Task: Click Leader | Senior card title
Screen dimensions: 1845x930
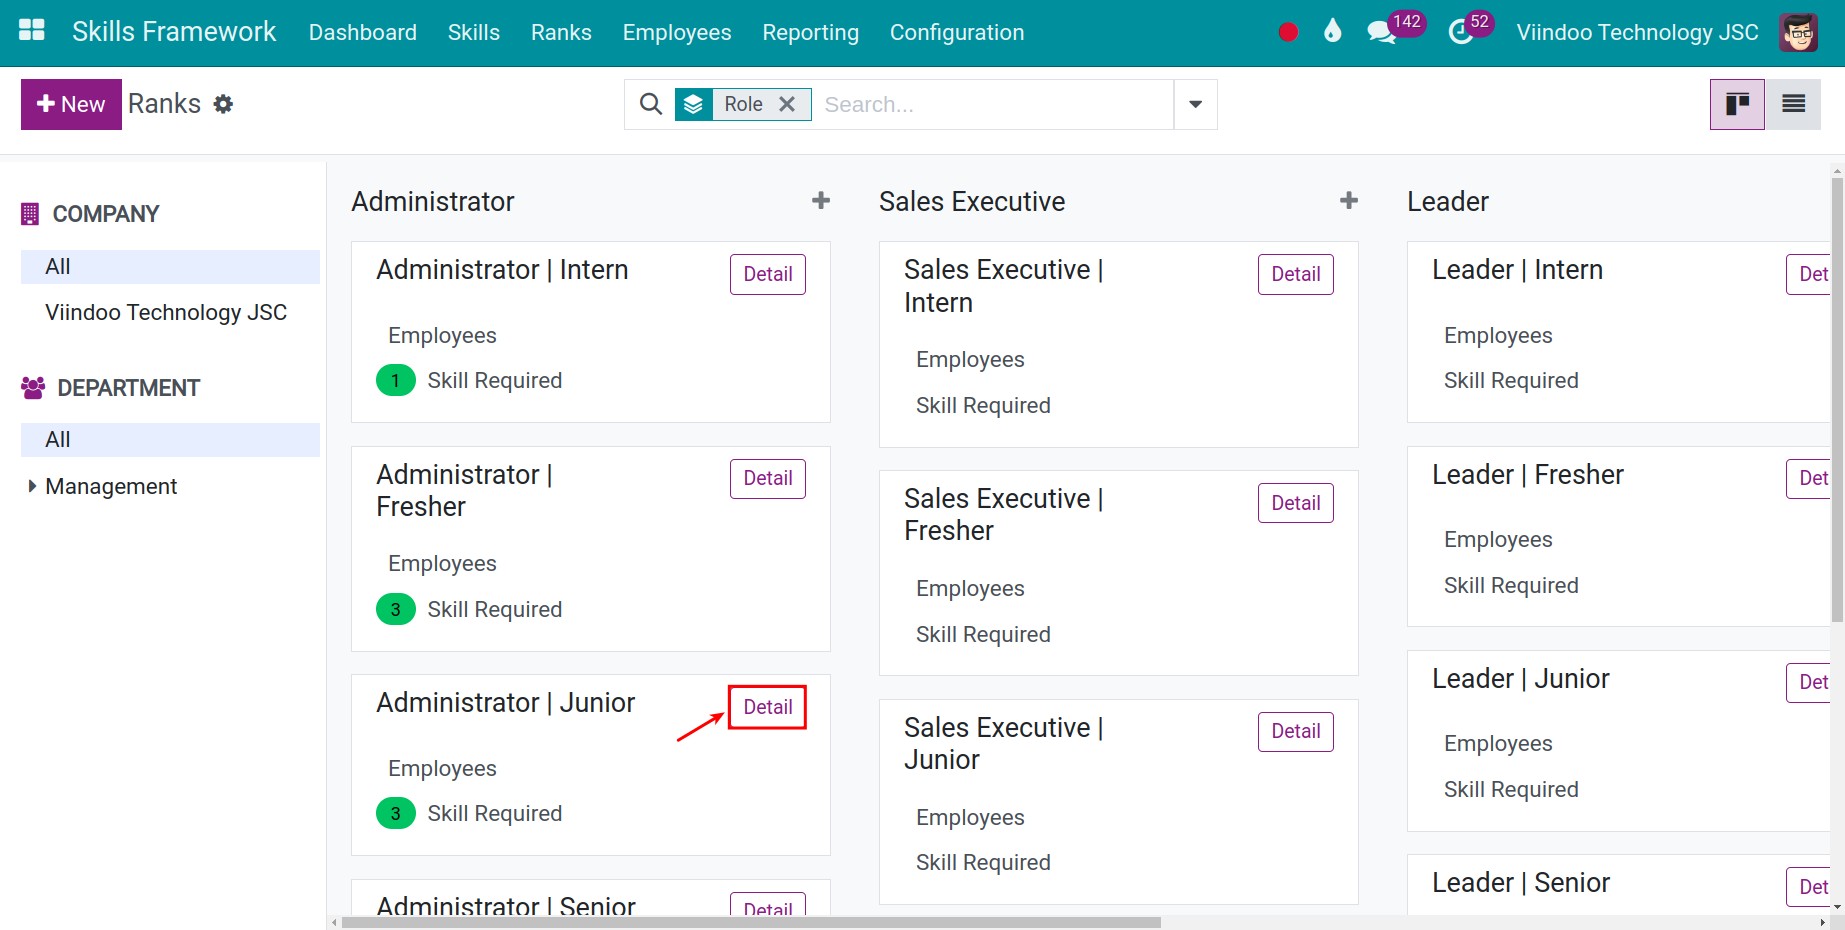Action: click(1521, 882)
